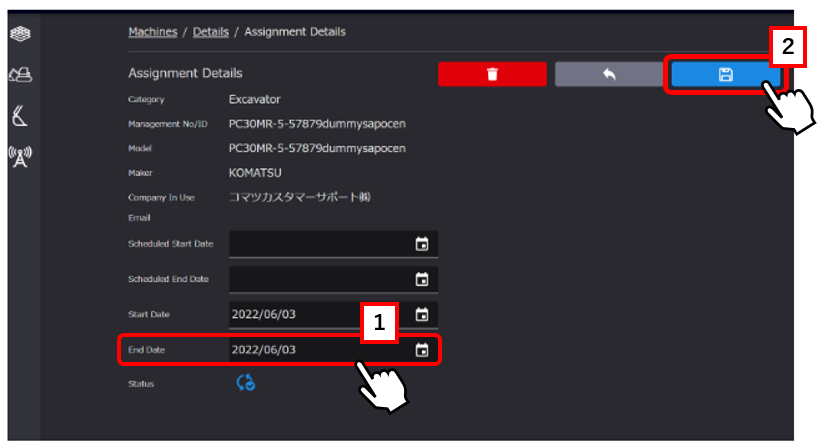Click the Category label
Image resolution: width=820 pixels, height=447 pixels.
[x=146, y=99]
